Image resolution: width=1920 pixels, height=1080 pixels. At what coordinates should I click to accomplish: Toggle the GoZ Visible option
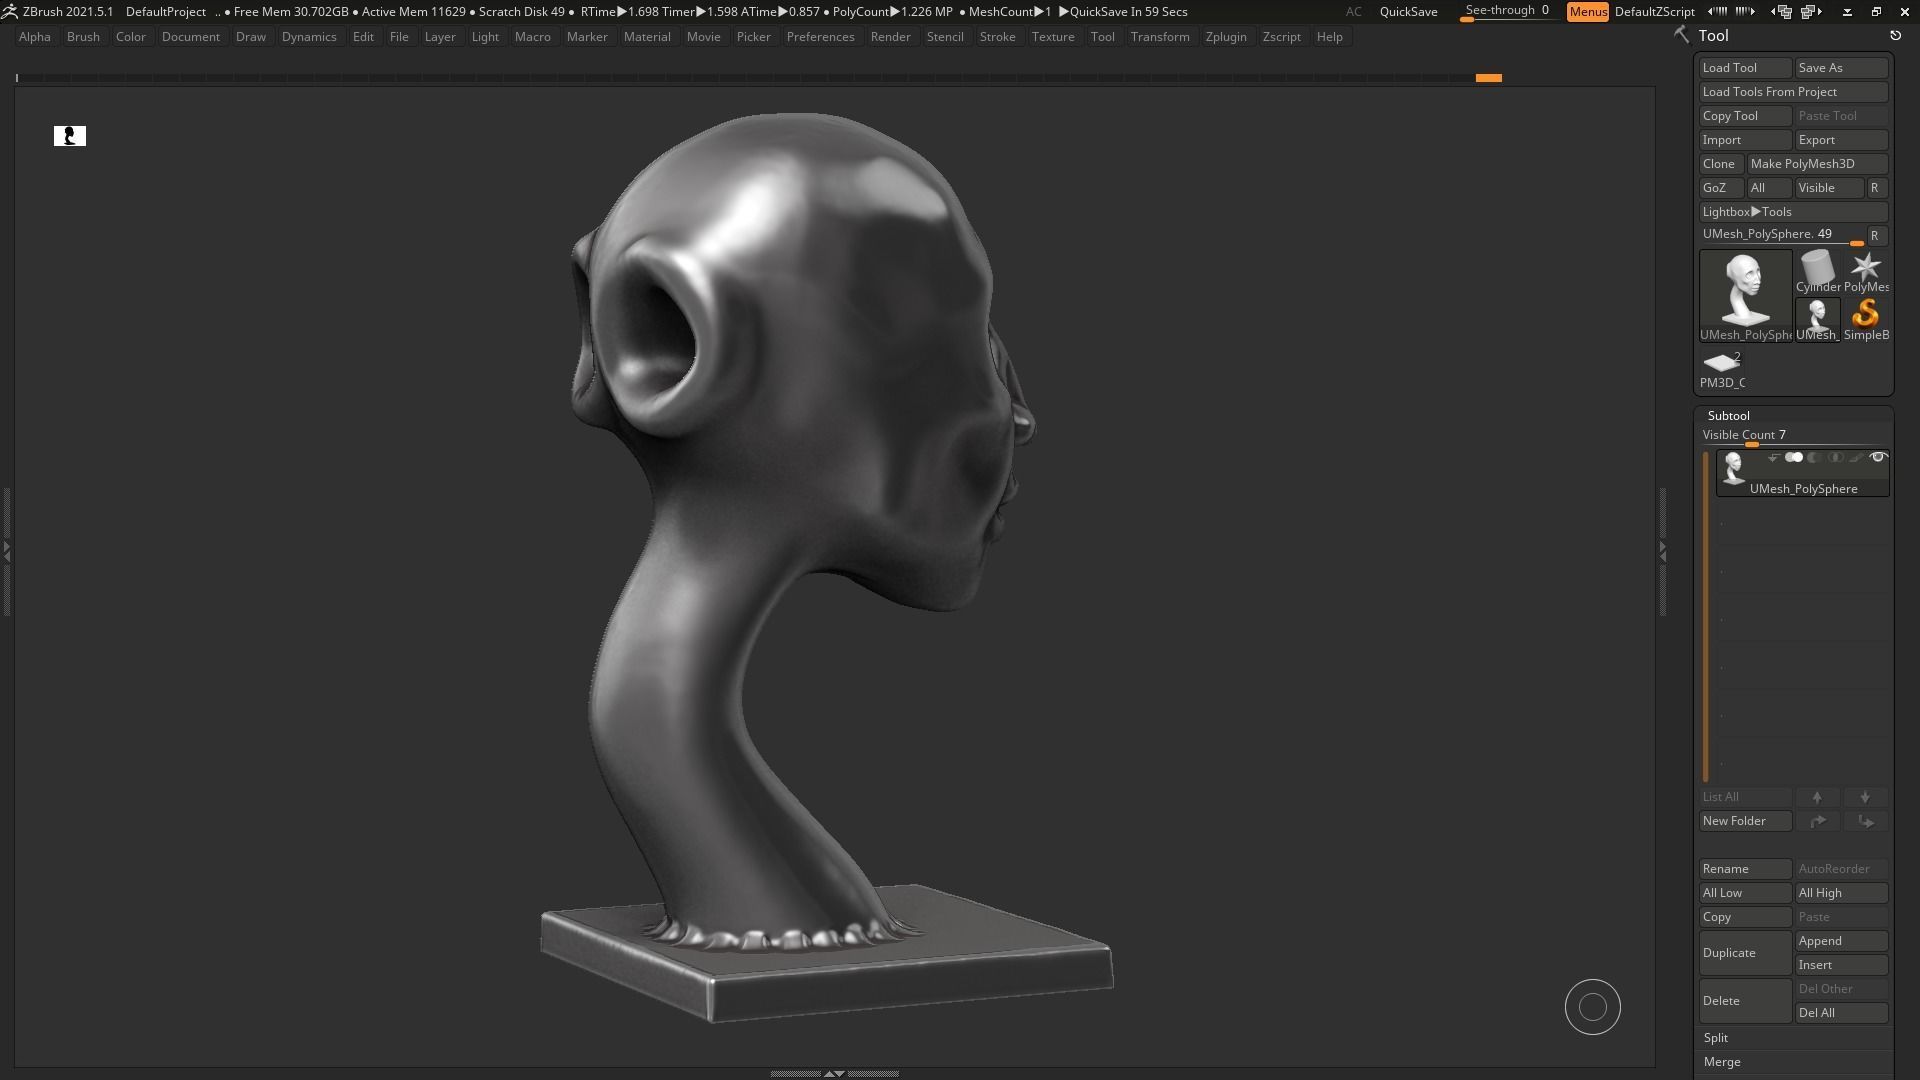pos(1829,188)
